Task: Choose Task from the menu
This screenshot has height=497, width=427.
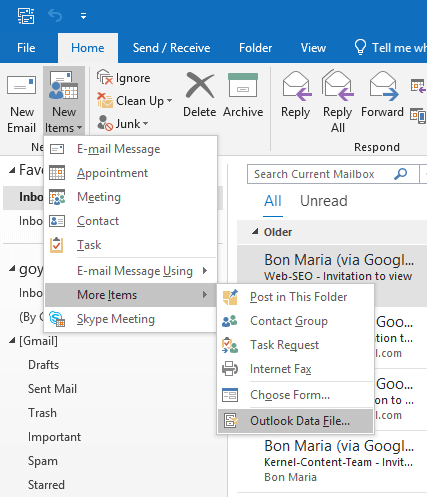Action: [131, 245]
